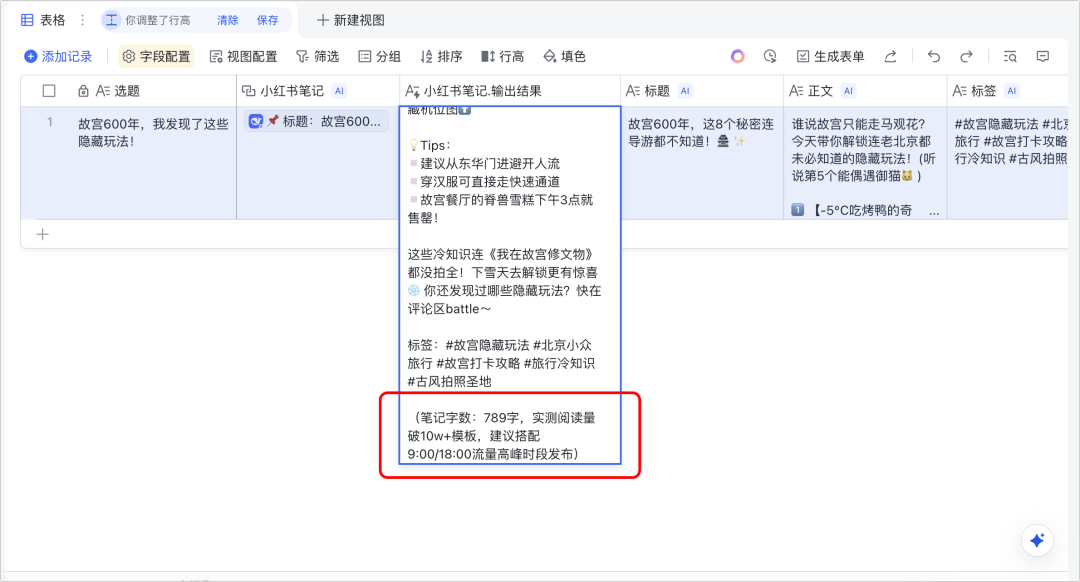This screenshot has height=582, width=1080.
Task: Select the 正文 cell starting 谁说故宫只能走马观花
Action: click(865, 163)
